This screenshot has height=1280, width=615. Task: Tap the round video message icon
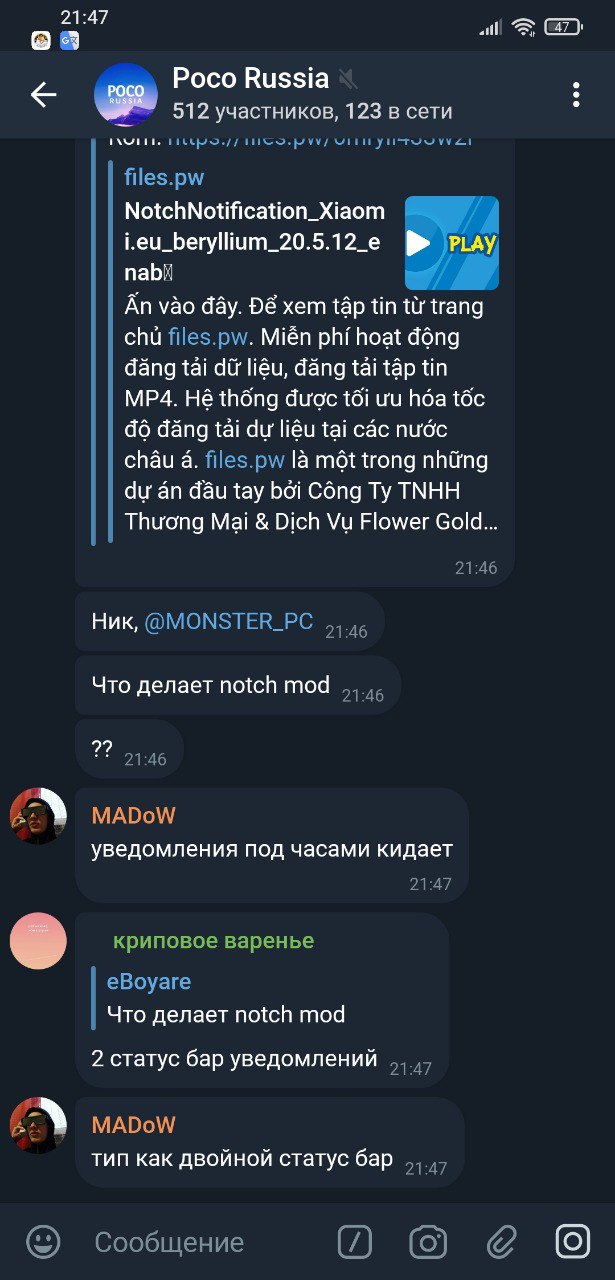pos(573,1242)
